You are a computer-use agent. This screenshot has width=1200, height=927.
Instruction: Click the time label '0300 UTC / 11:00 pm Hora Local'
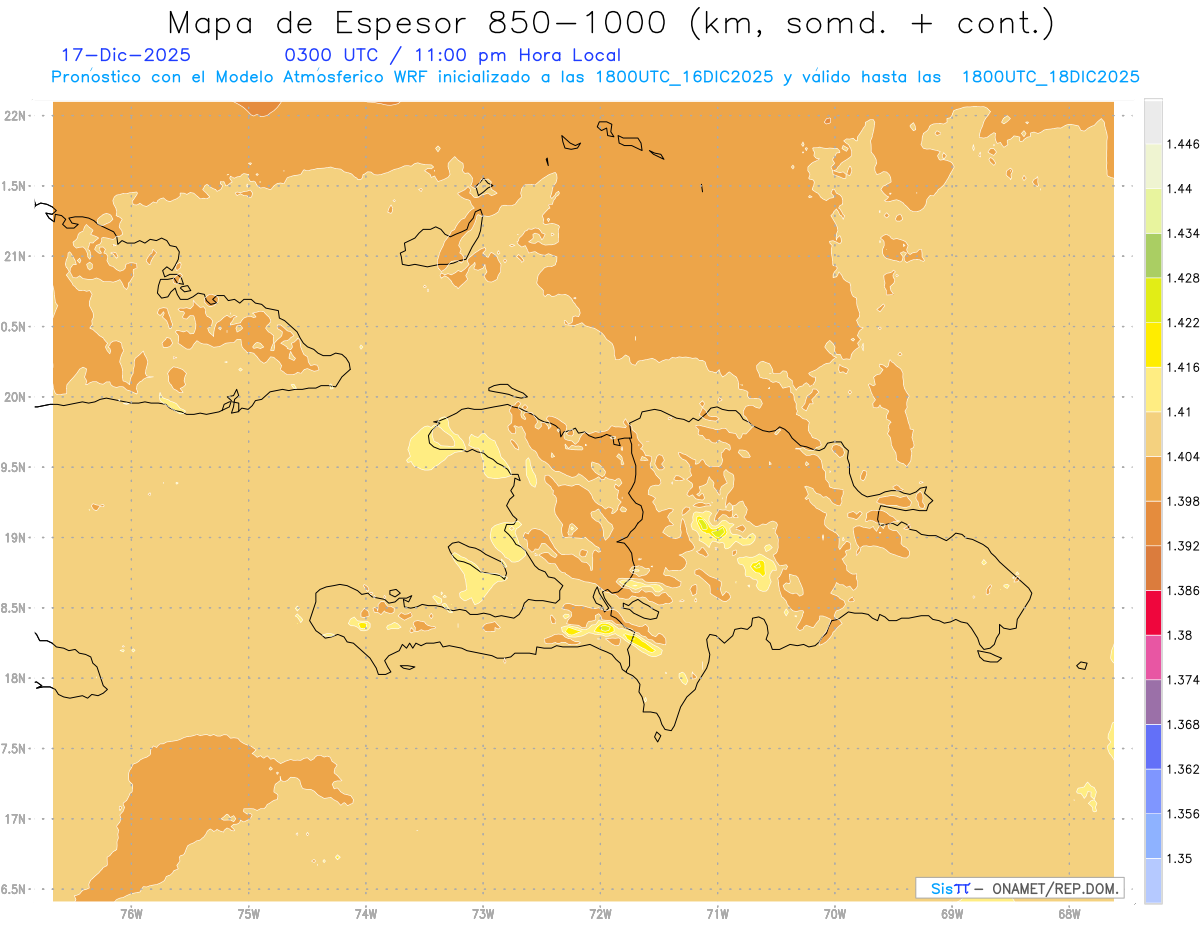tap(452, 55)
